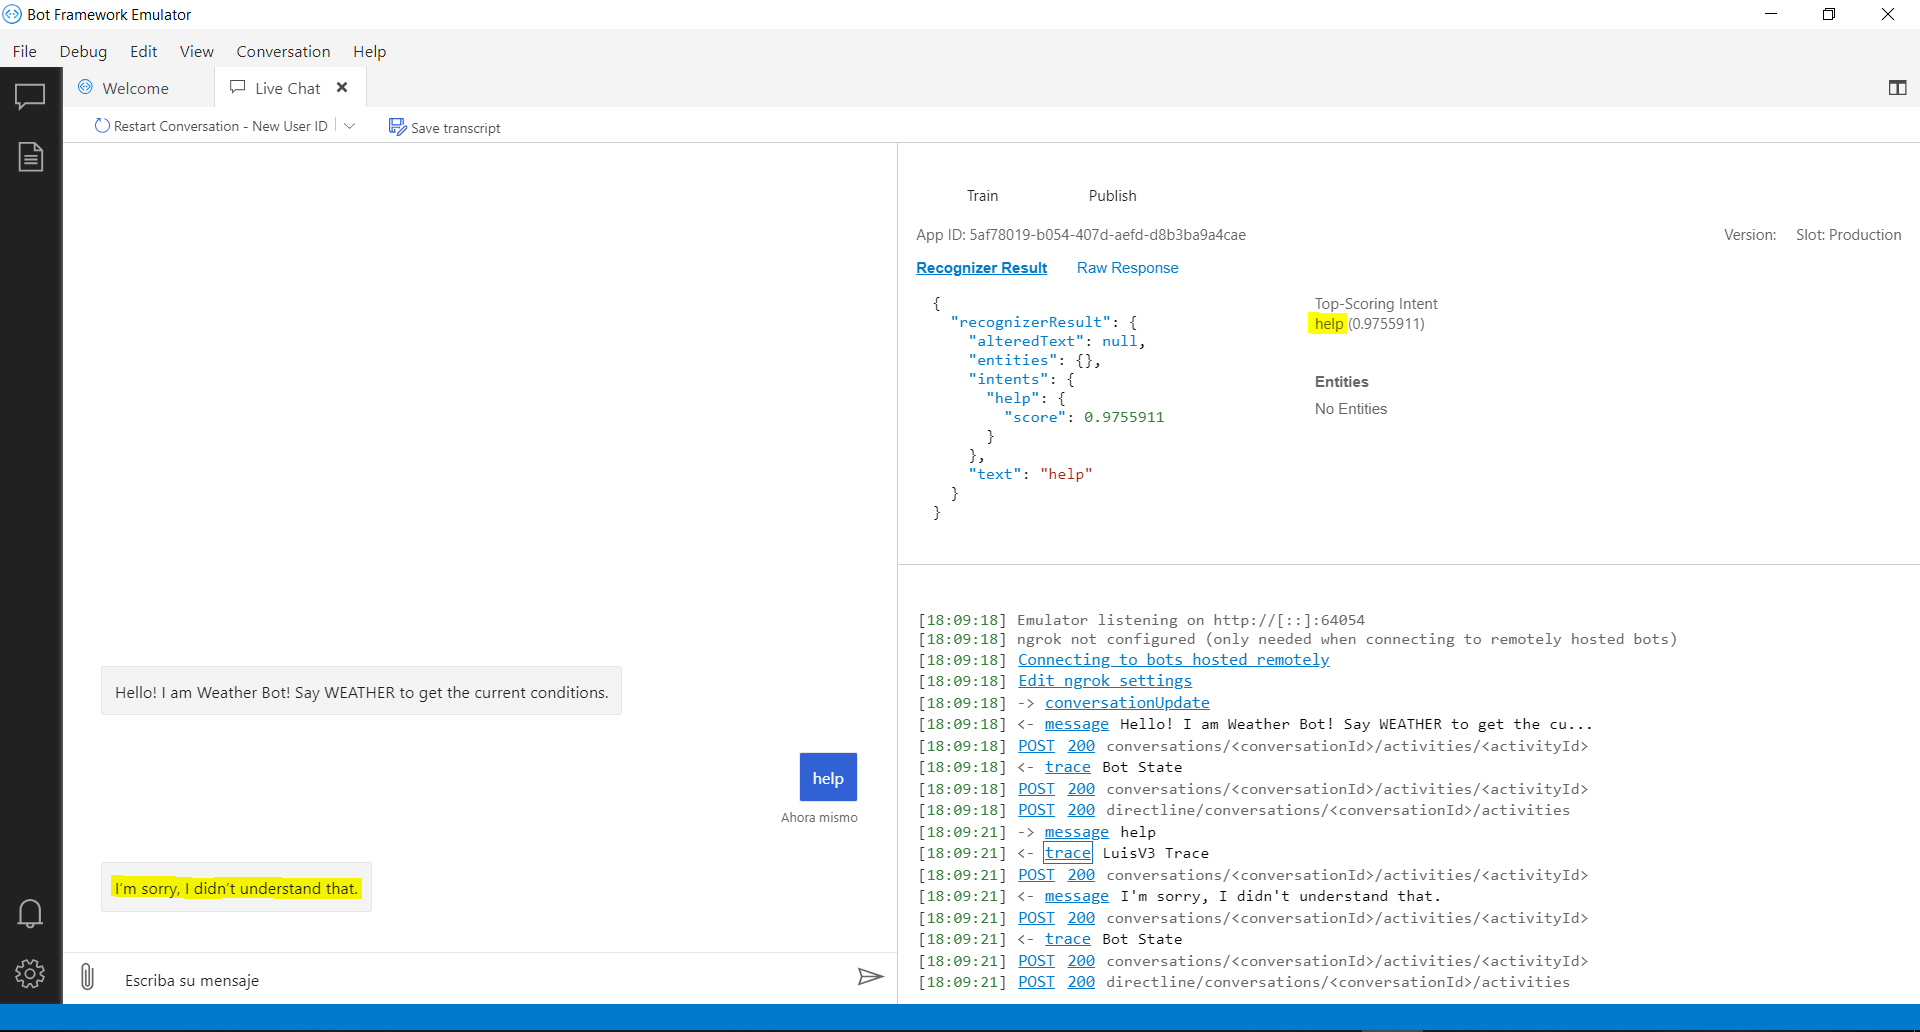The height and width of the screenshot is (1032, 1920).
Task: Click the Publish button
Action: pos(1112,196)
